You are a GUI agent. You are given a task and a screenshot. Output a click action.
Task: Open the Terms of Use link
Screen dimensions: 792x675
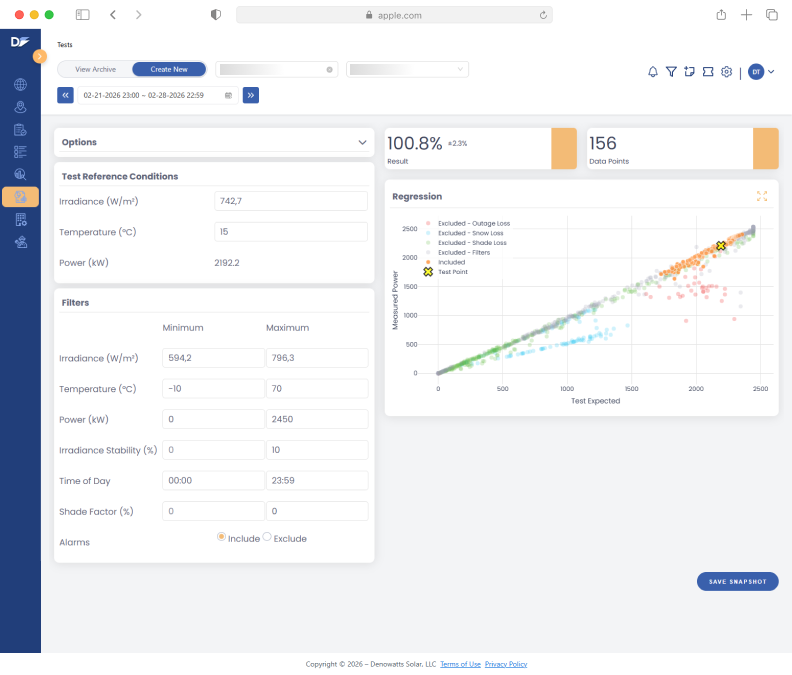(x=460, y=664)
